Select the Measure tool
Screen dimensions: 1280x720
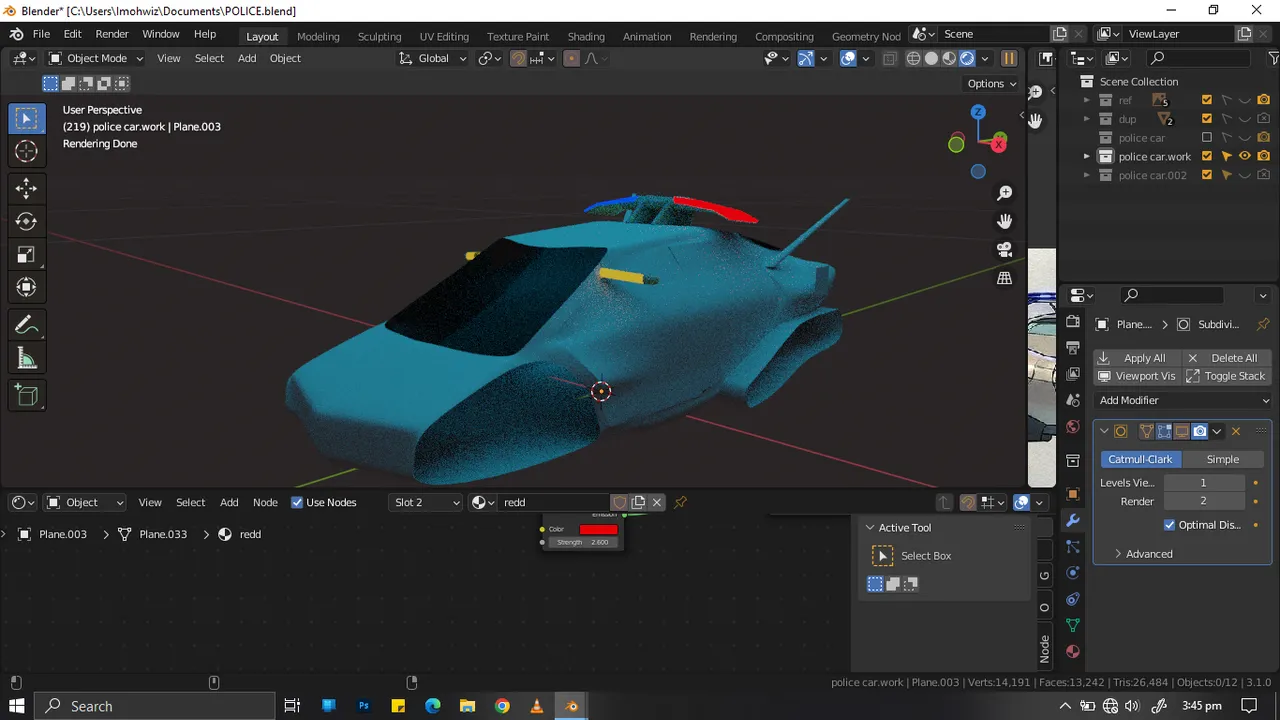tap(27, 359)
